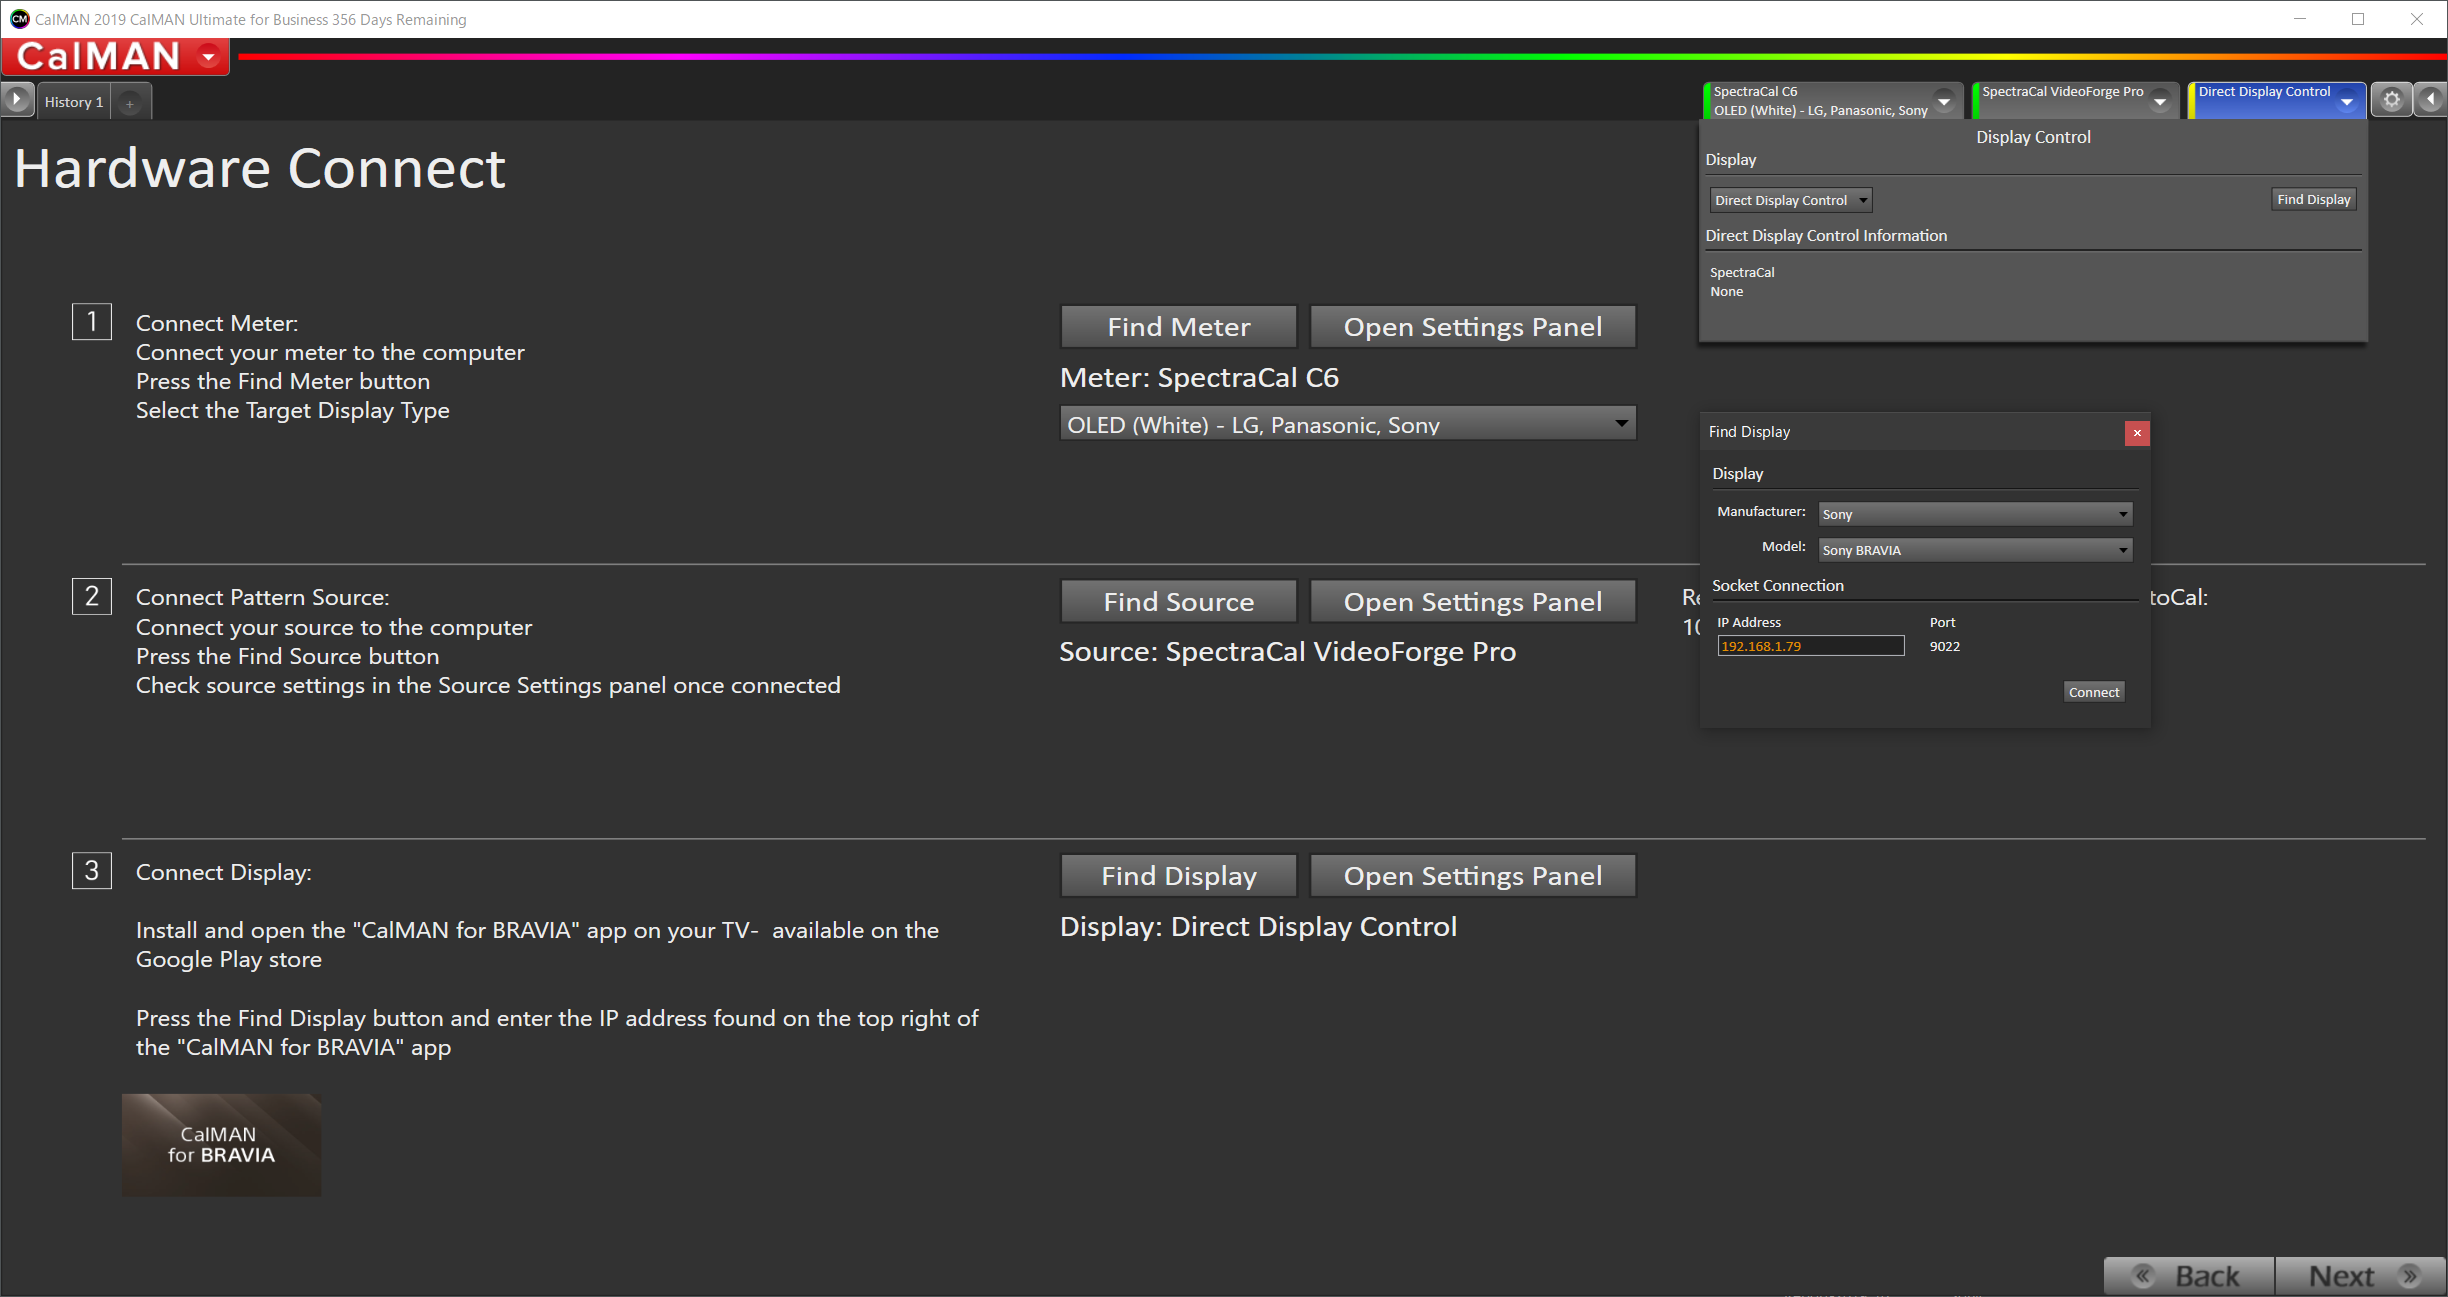Open the Direct Display Control combo box
The image size is (2448, 1297).
1790,200
